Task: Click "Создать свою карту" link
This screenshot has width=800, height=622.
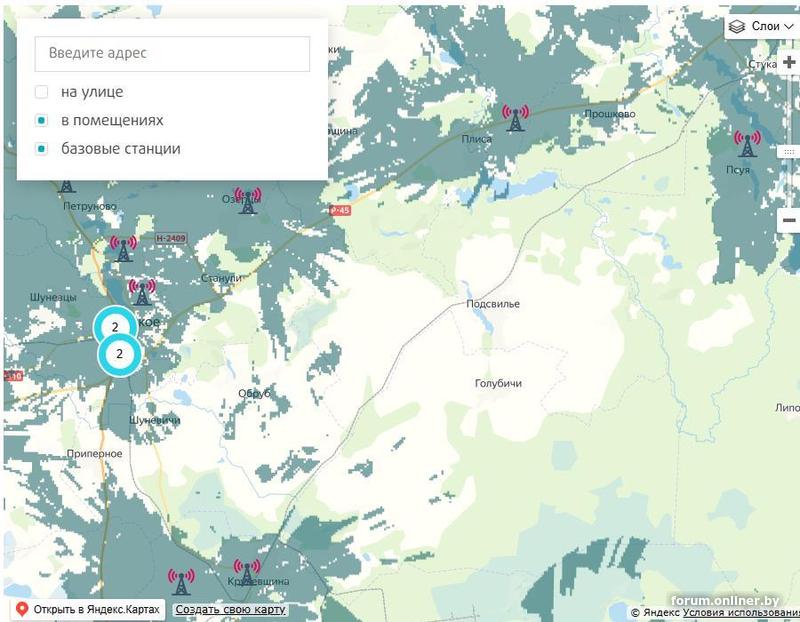Action: point(230,609)
